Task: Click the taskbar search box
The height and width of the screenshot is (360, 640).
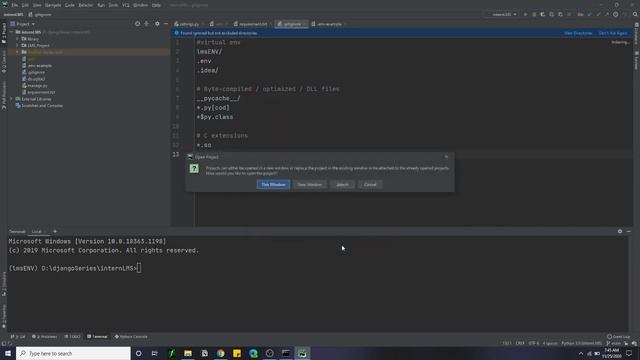Action: (x=73, y=353)
